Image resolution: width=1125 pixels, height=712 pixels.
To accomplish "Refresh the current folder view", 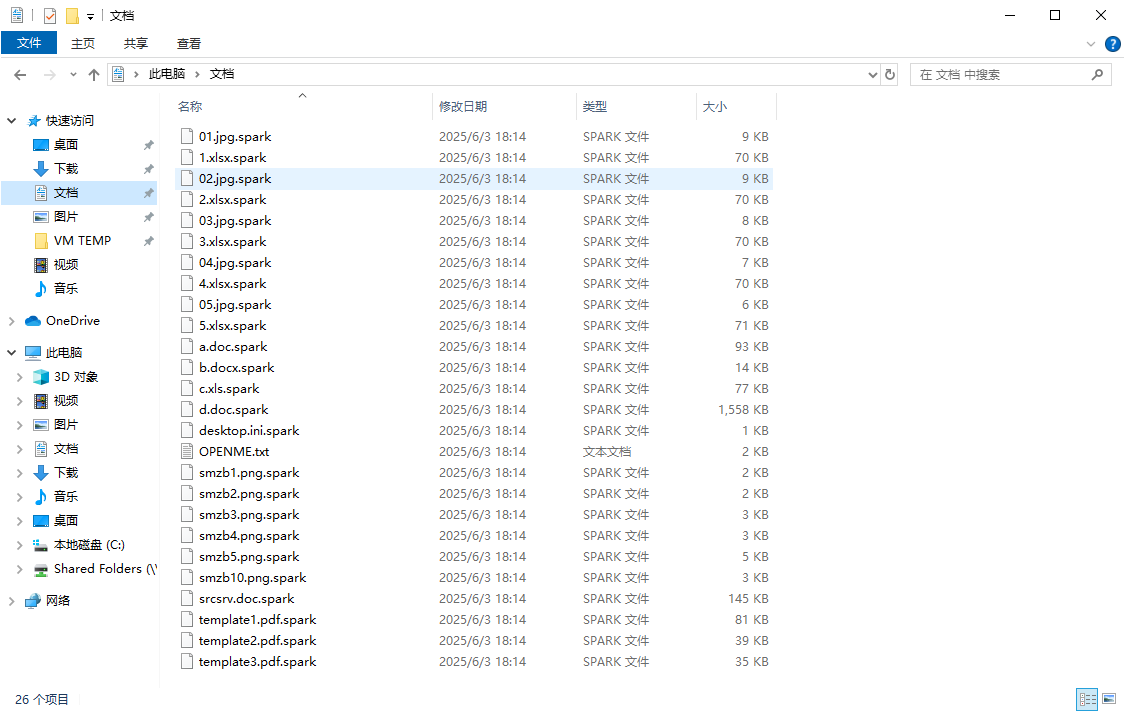I will point(890,75).
